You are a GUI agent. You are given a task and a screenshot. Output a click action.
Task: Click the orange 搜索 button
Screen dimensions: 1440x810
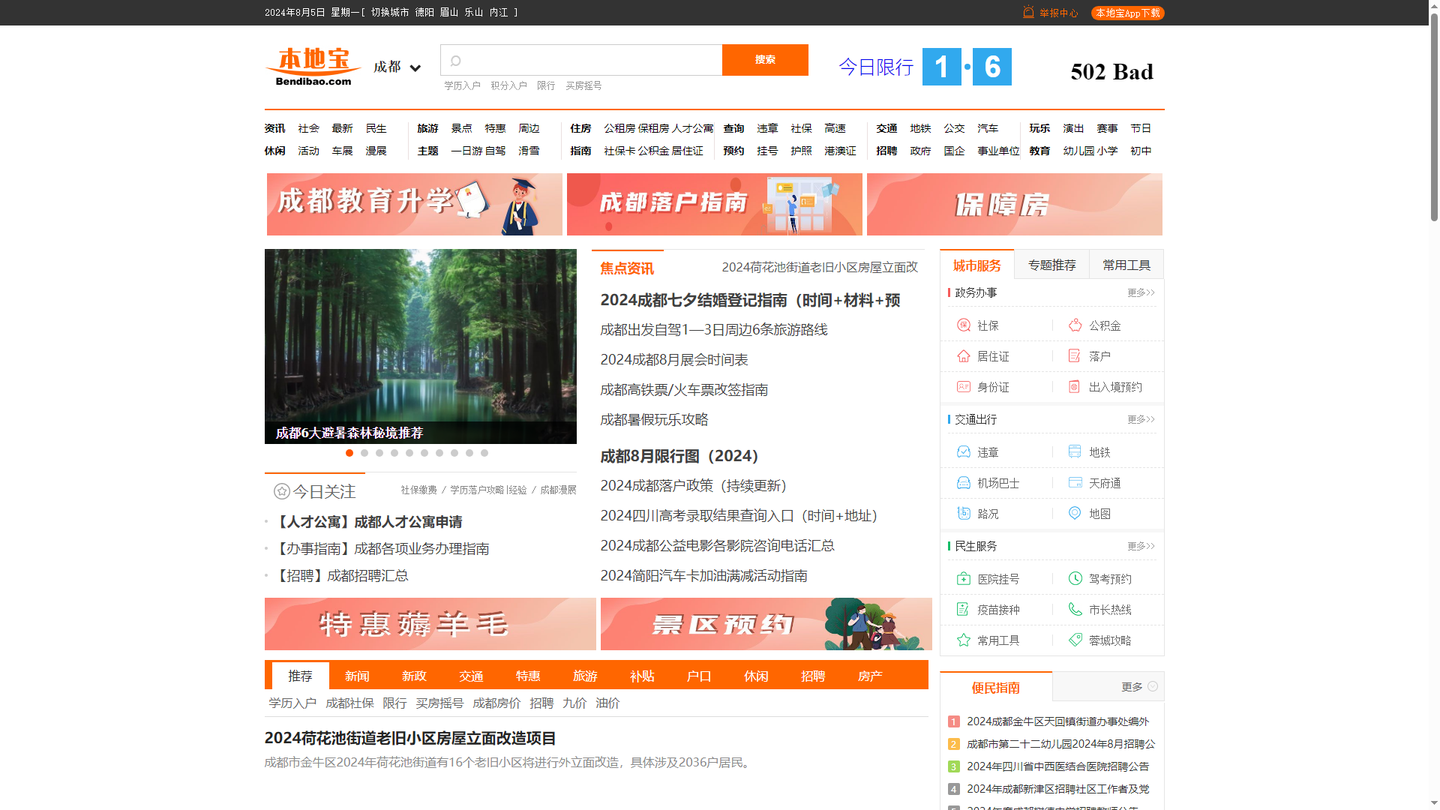pyautogui.click(x=765, y=60)
